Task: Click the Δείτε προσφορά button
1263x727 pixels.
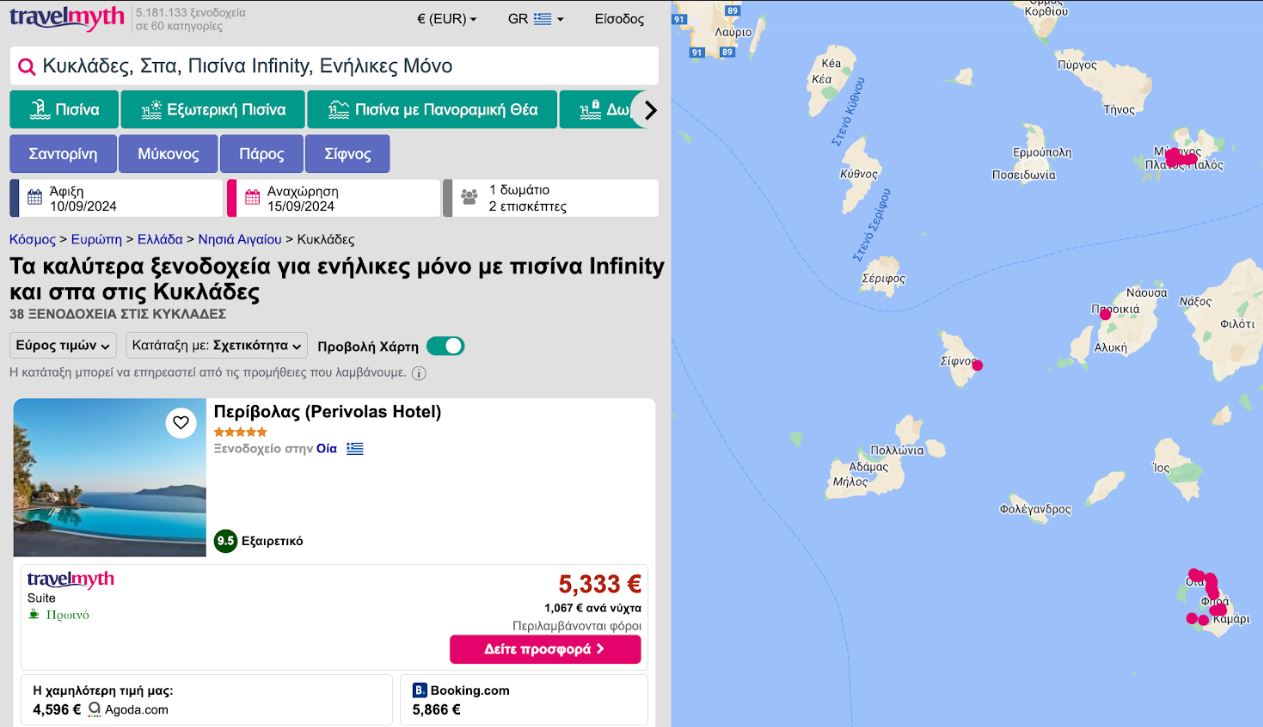Action: pyautogui.click(x=545, y=649)
